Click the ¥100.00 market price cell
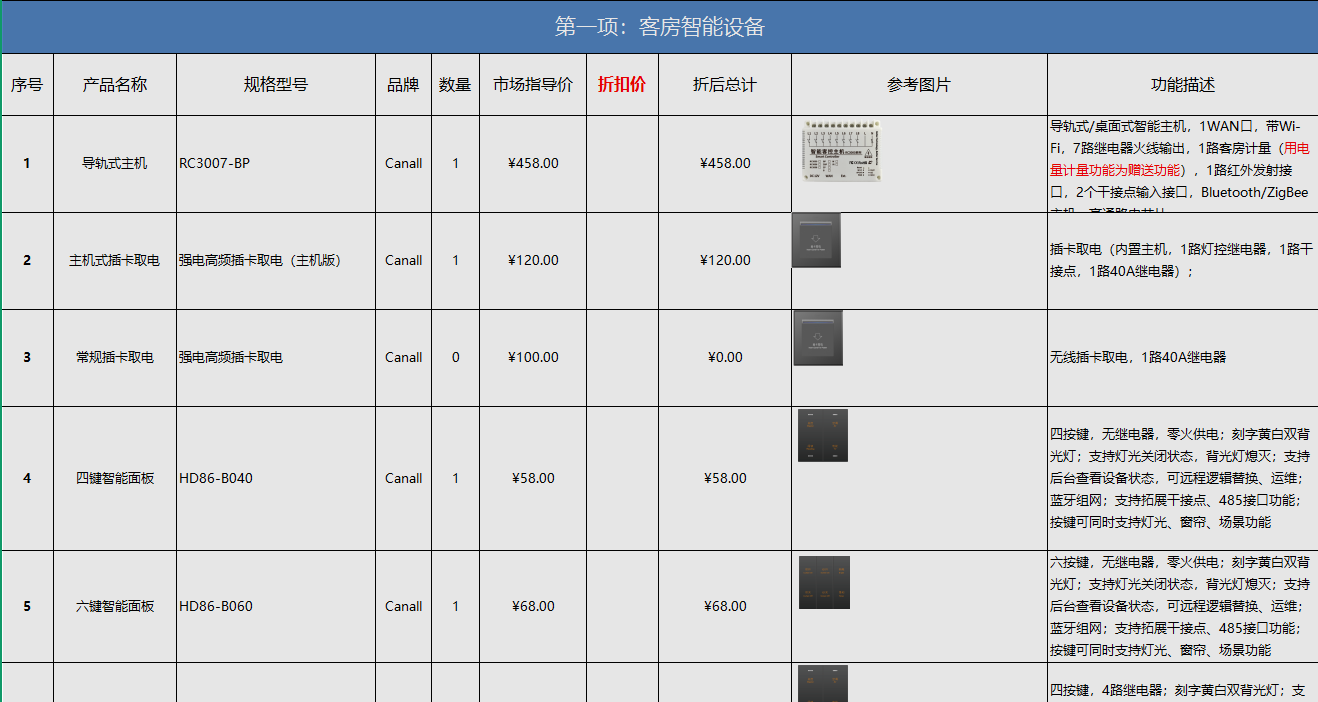The height and width of the screenshot is (702, 1318). (533, 358)
